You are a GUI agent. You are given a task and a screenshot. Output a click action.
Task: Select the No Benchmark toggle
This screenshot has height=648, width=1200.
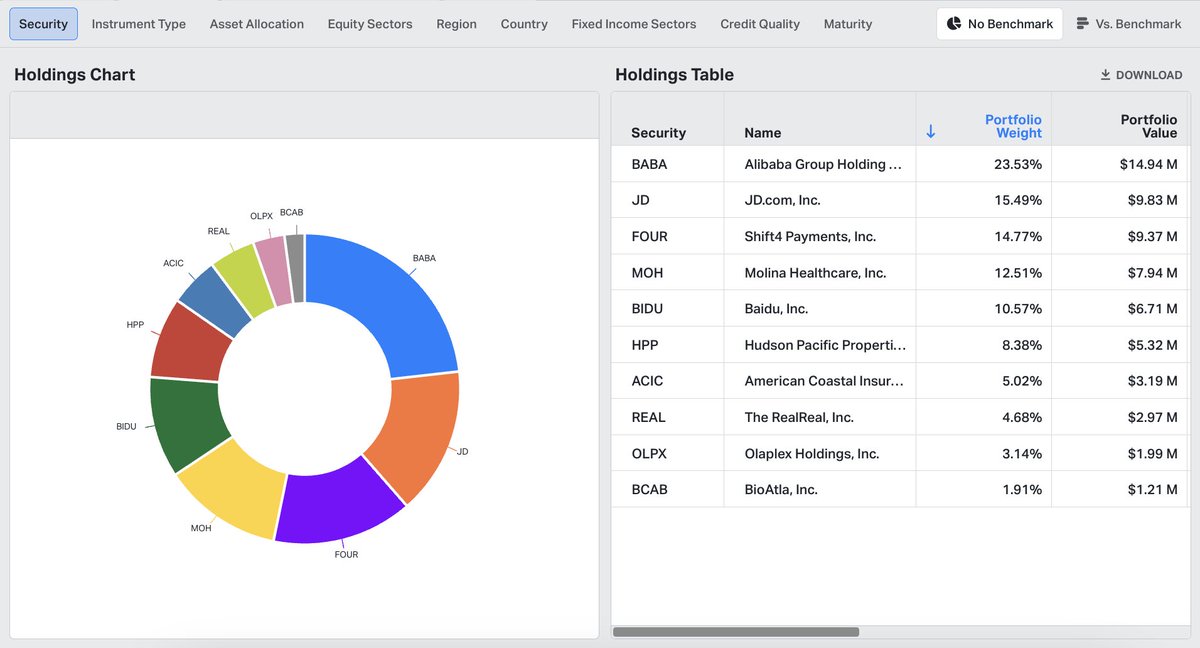tap(999, 23)
